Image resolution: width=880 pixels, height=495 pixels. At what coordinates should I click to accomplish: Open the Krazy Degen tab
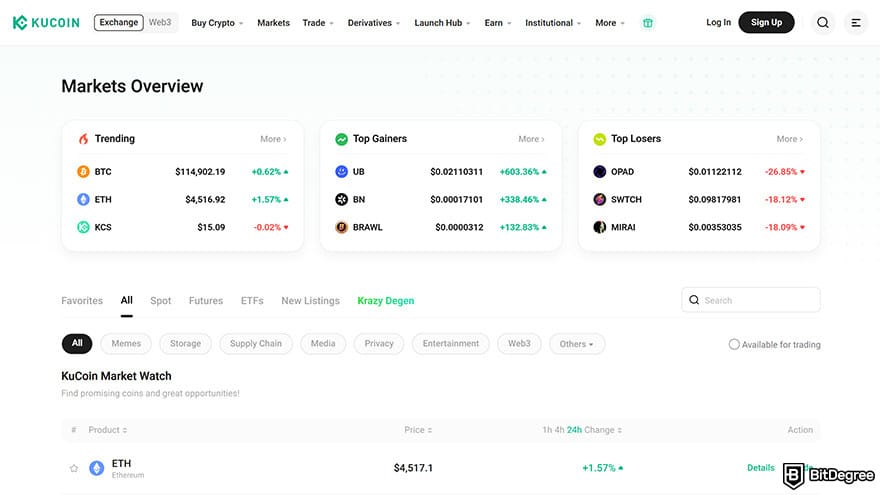(x=386, y=301)
